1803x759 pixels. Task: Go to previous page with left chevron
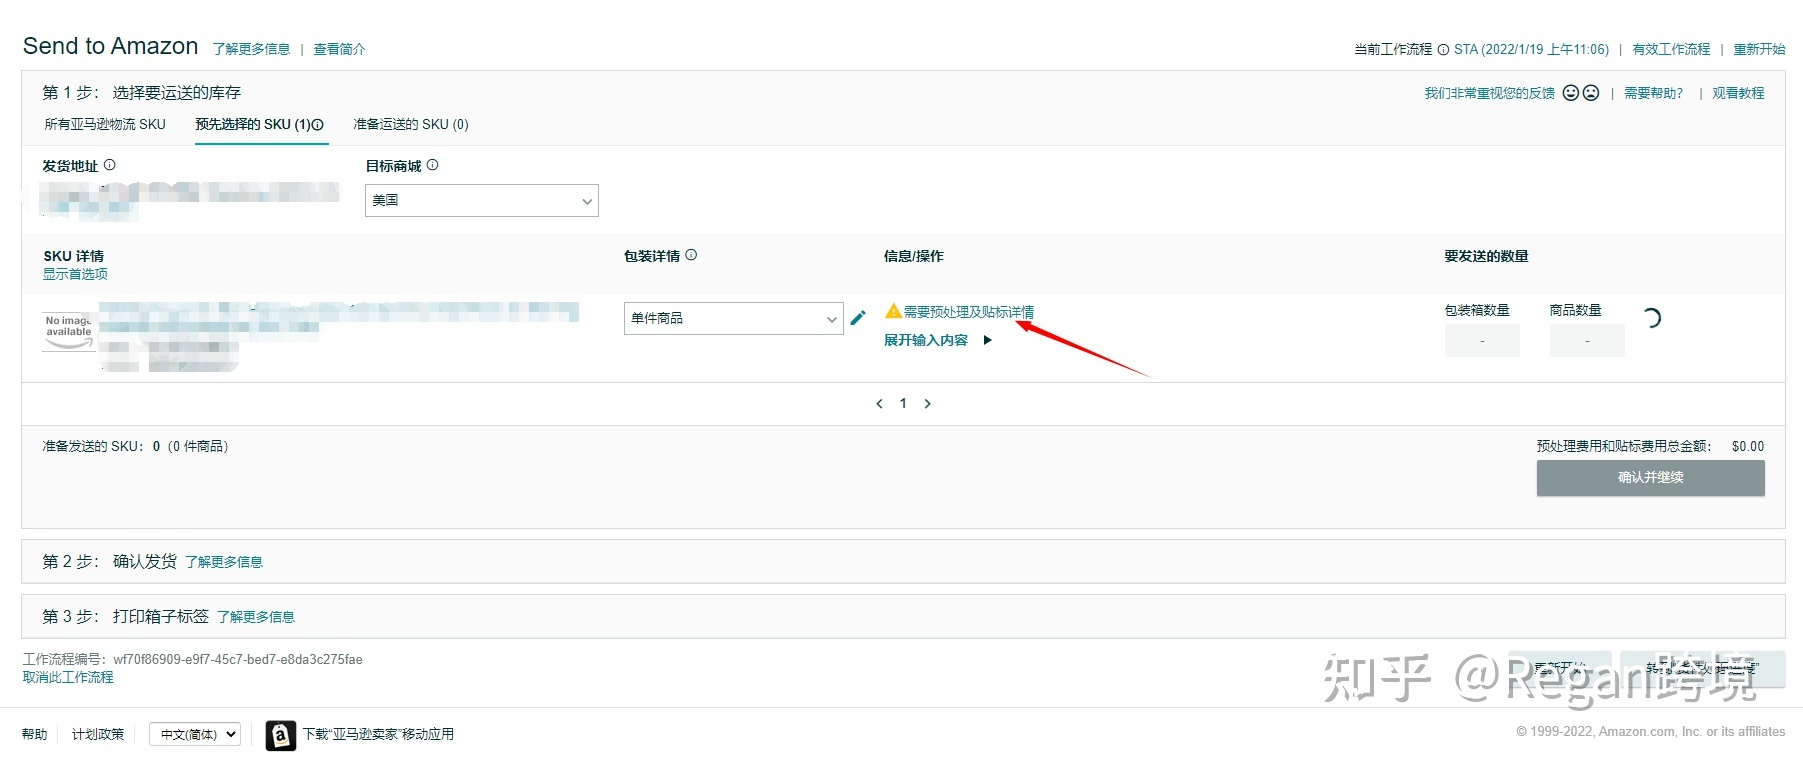pyautogui.click(x=879, y=404)
